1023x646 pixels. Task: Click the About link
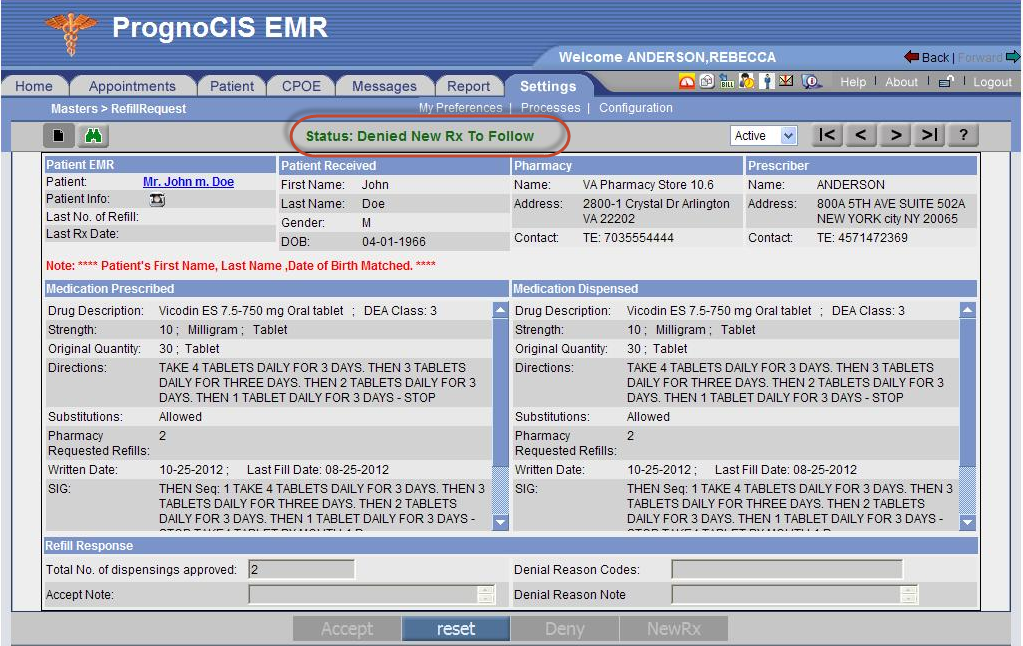(901, 82)
